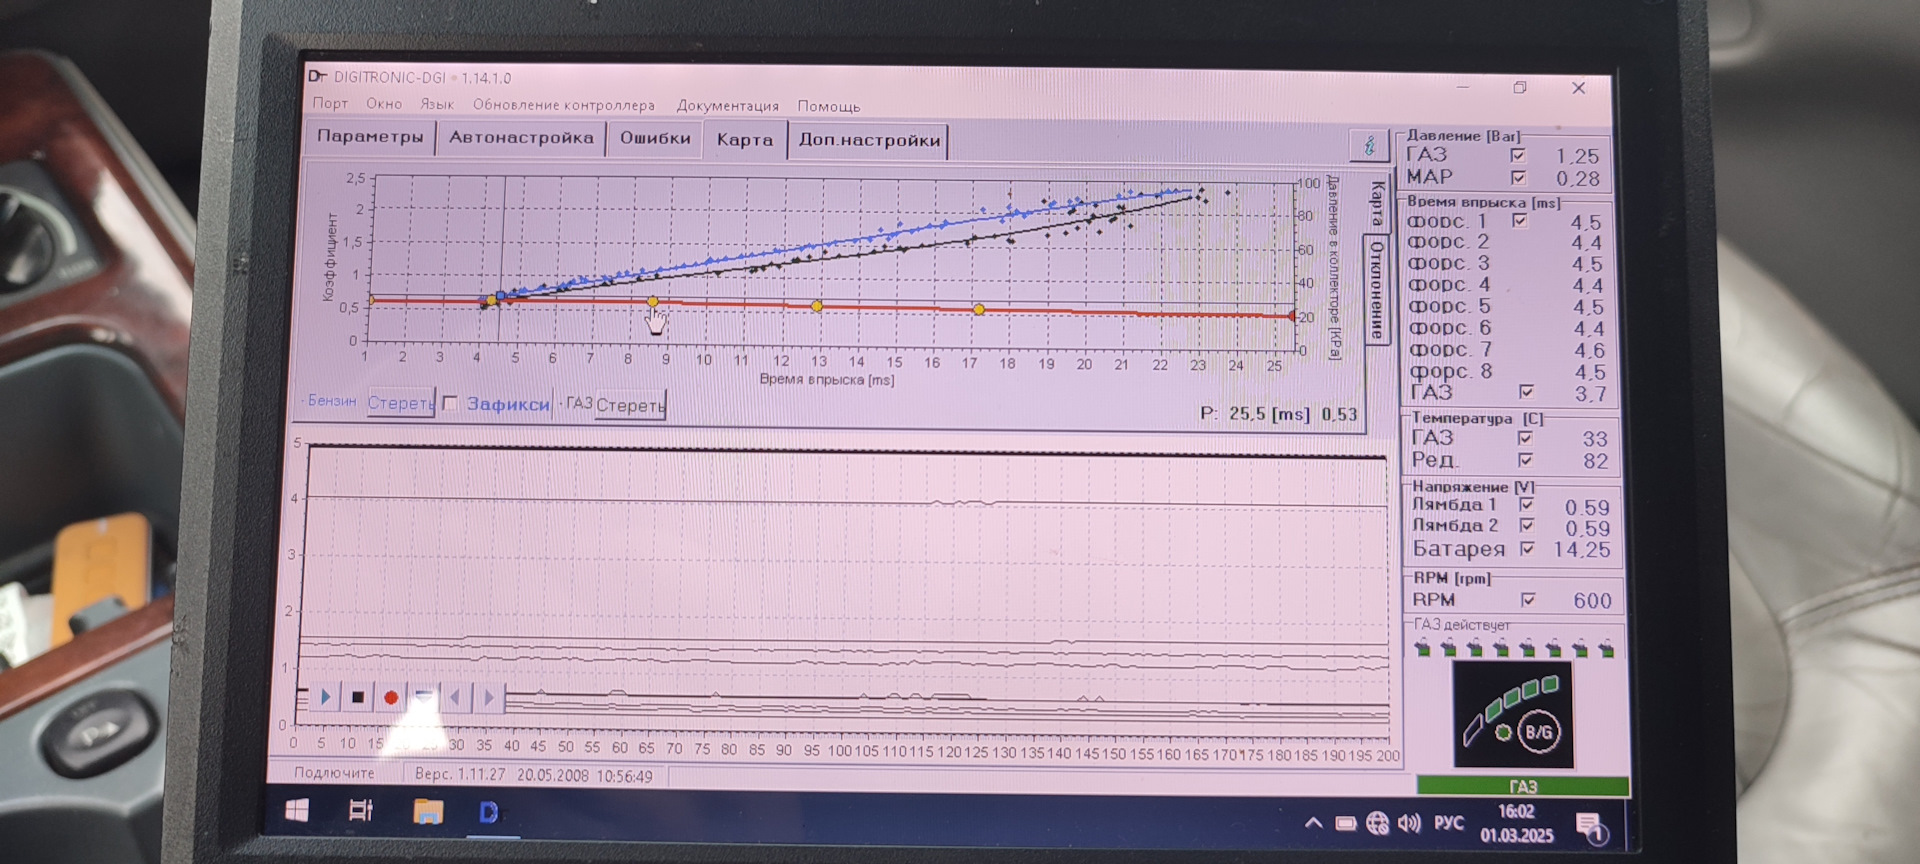Toggle the Лямбда 2 voltage checkbox
The height and width of the screenshot is (864, 1920).
coord(1527,526)
